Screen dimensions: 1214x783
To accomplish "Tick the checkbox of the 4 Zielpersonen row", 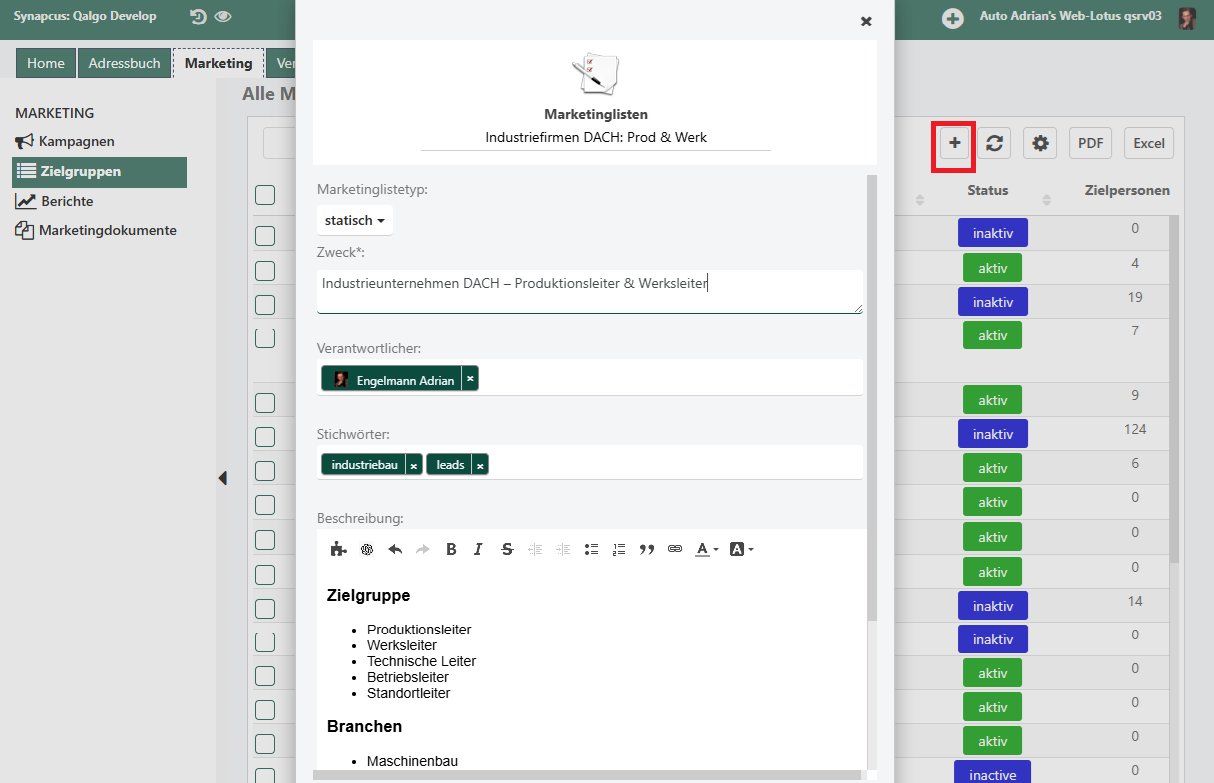I will [x=265, y=270].
